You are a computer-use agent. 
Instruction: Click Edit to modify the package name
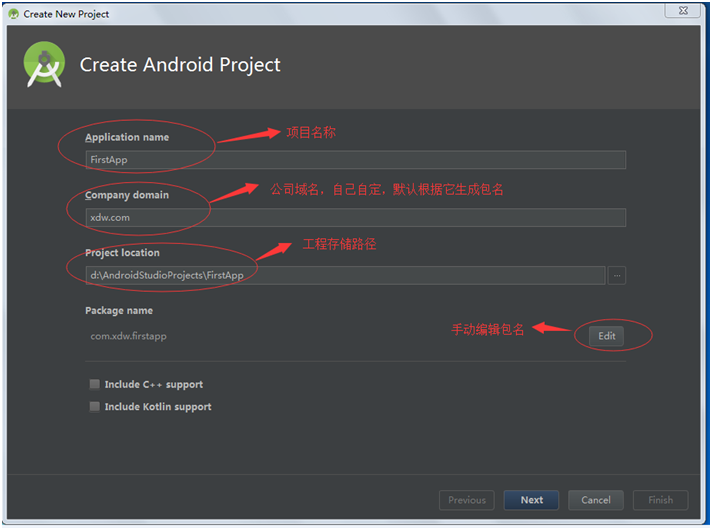pos(606,336)
